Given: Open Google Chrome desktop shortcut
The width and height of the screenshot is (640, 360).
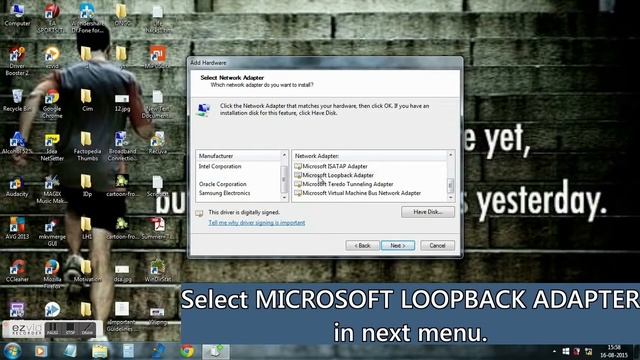Looking at the screenshot, I should (52, 103).
